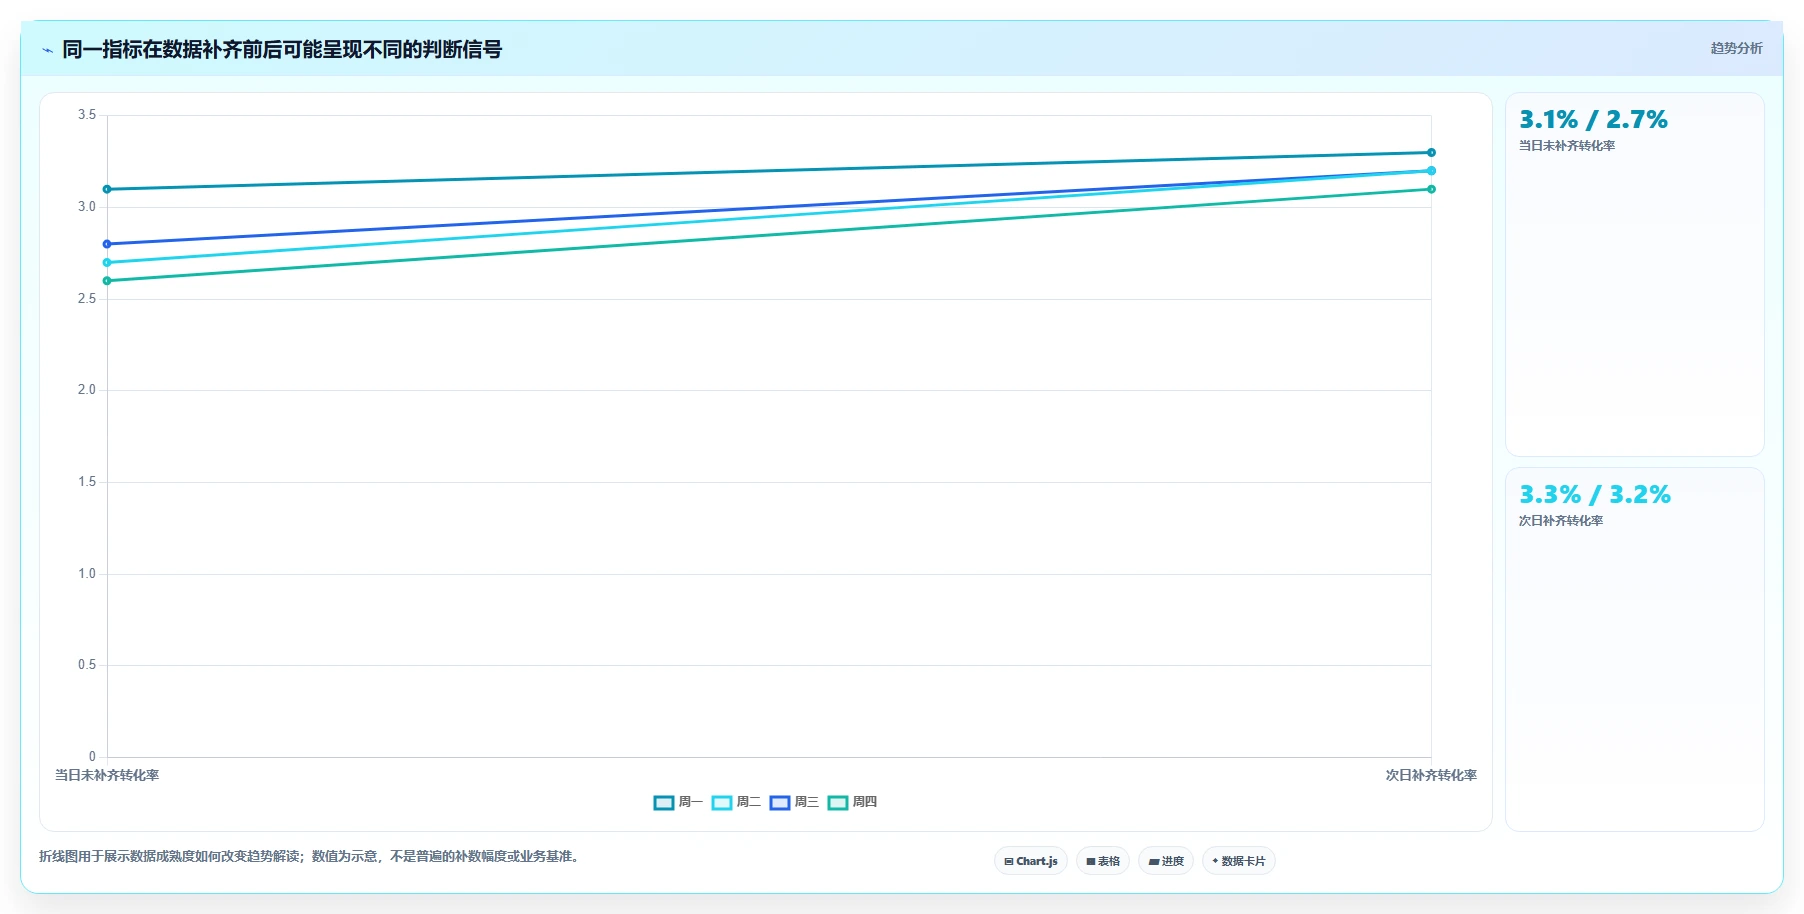1804x914 pixels.
Task: Select the 周四 point at 次日补齐转化率 (3.1)
Action: coord(1431,189)
